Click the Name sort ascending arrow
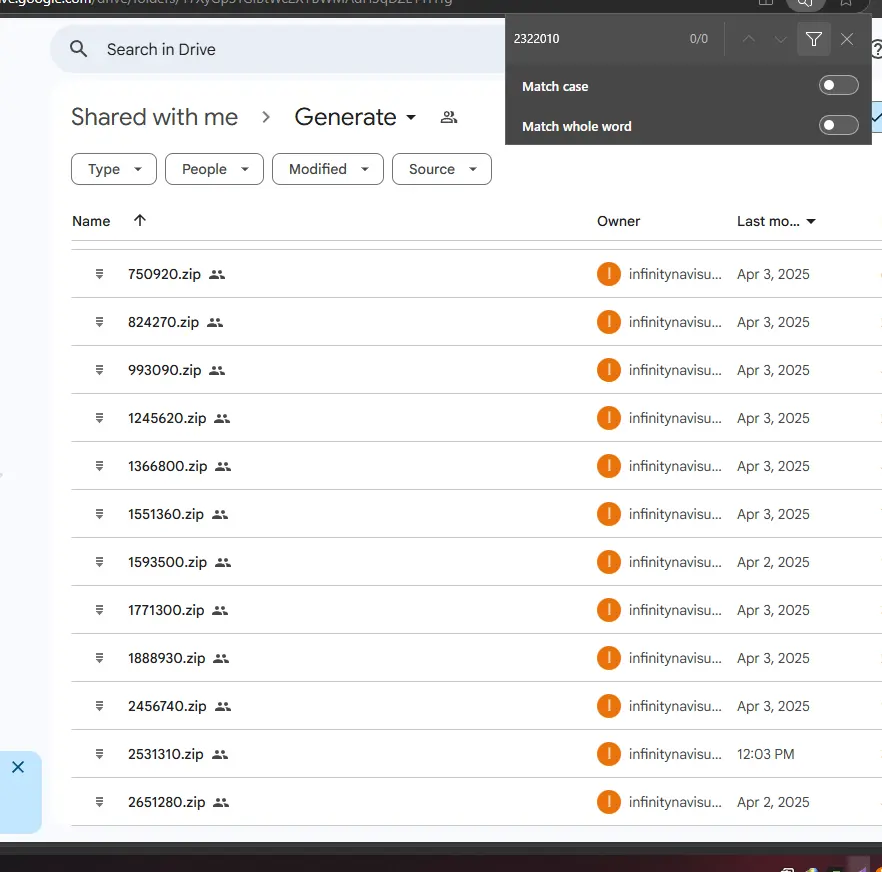This screenshot has height=872, width=882. pyautogui.click(x=140, y=220)
